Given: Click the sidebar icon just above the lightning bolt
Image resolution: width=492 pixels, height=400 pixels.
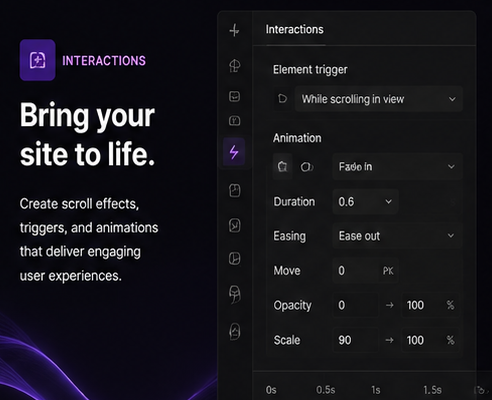Looking at the screenshot, I should [235, 120].
